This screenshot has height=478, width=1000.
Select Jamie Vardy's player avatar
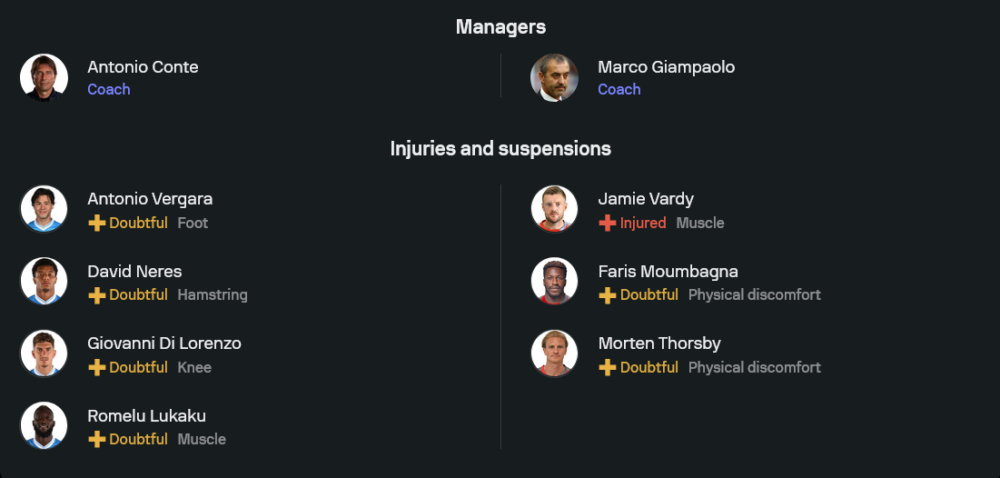point(554,209)
